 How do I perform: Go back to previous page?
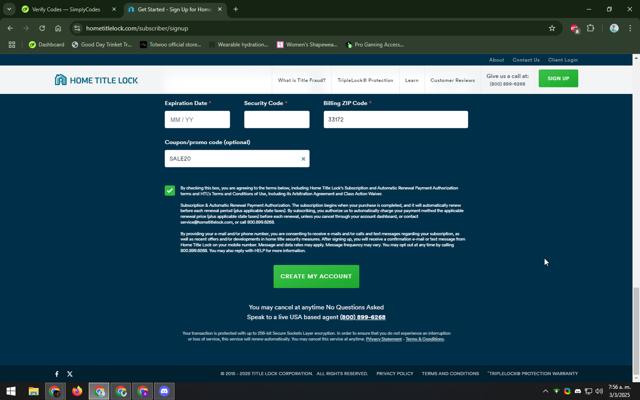(x=10, y=28)
